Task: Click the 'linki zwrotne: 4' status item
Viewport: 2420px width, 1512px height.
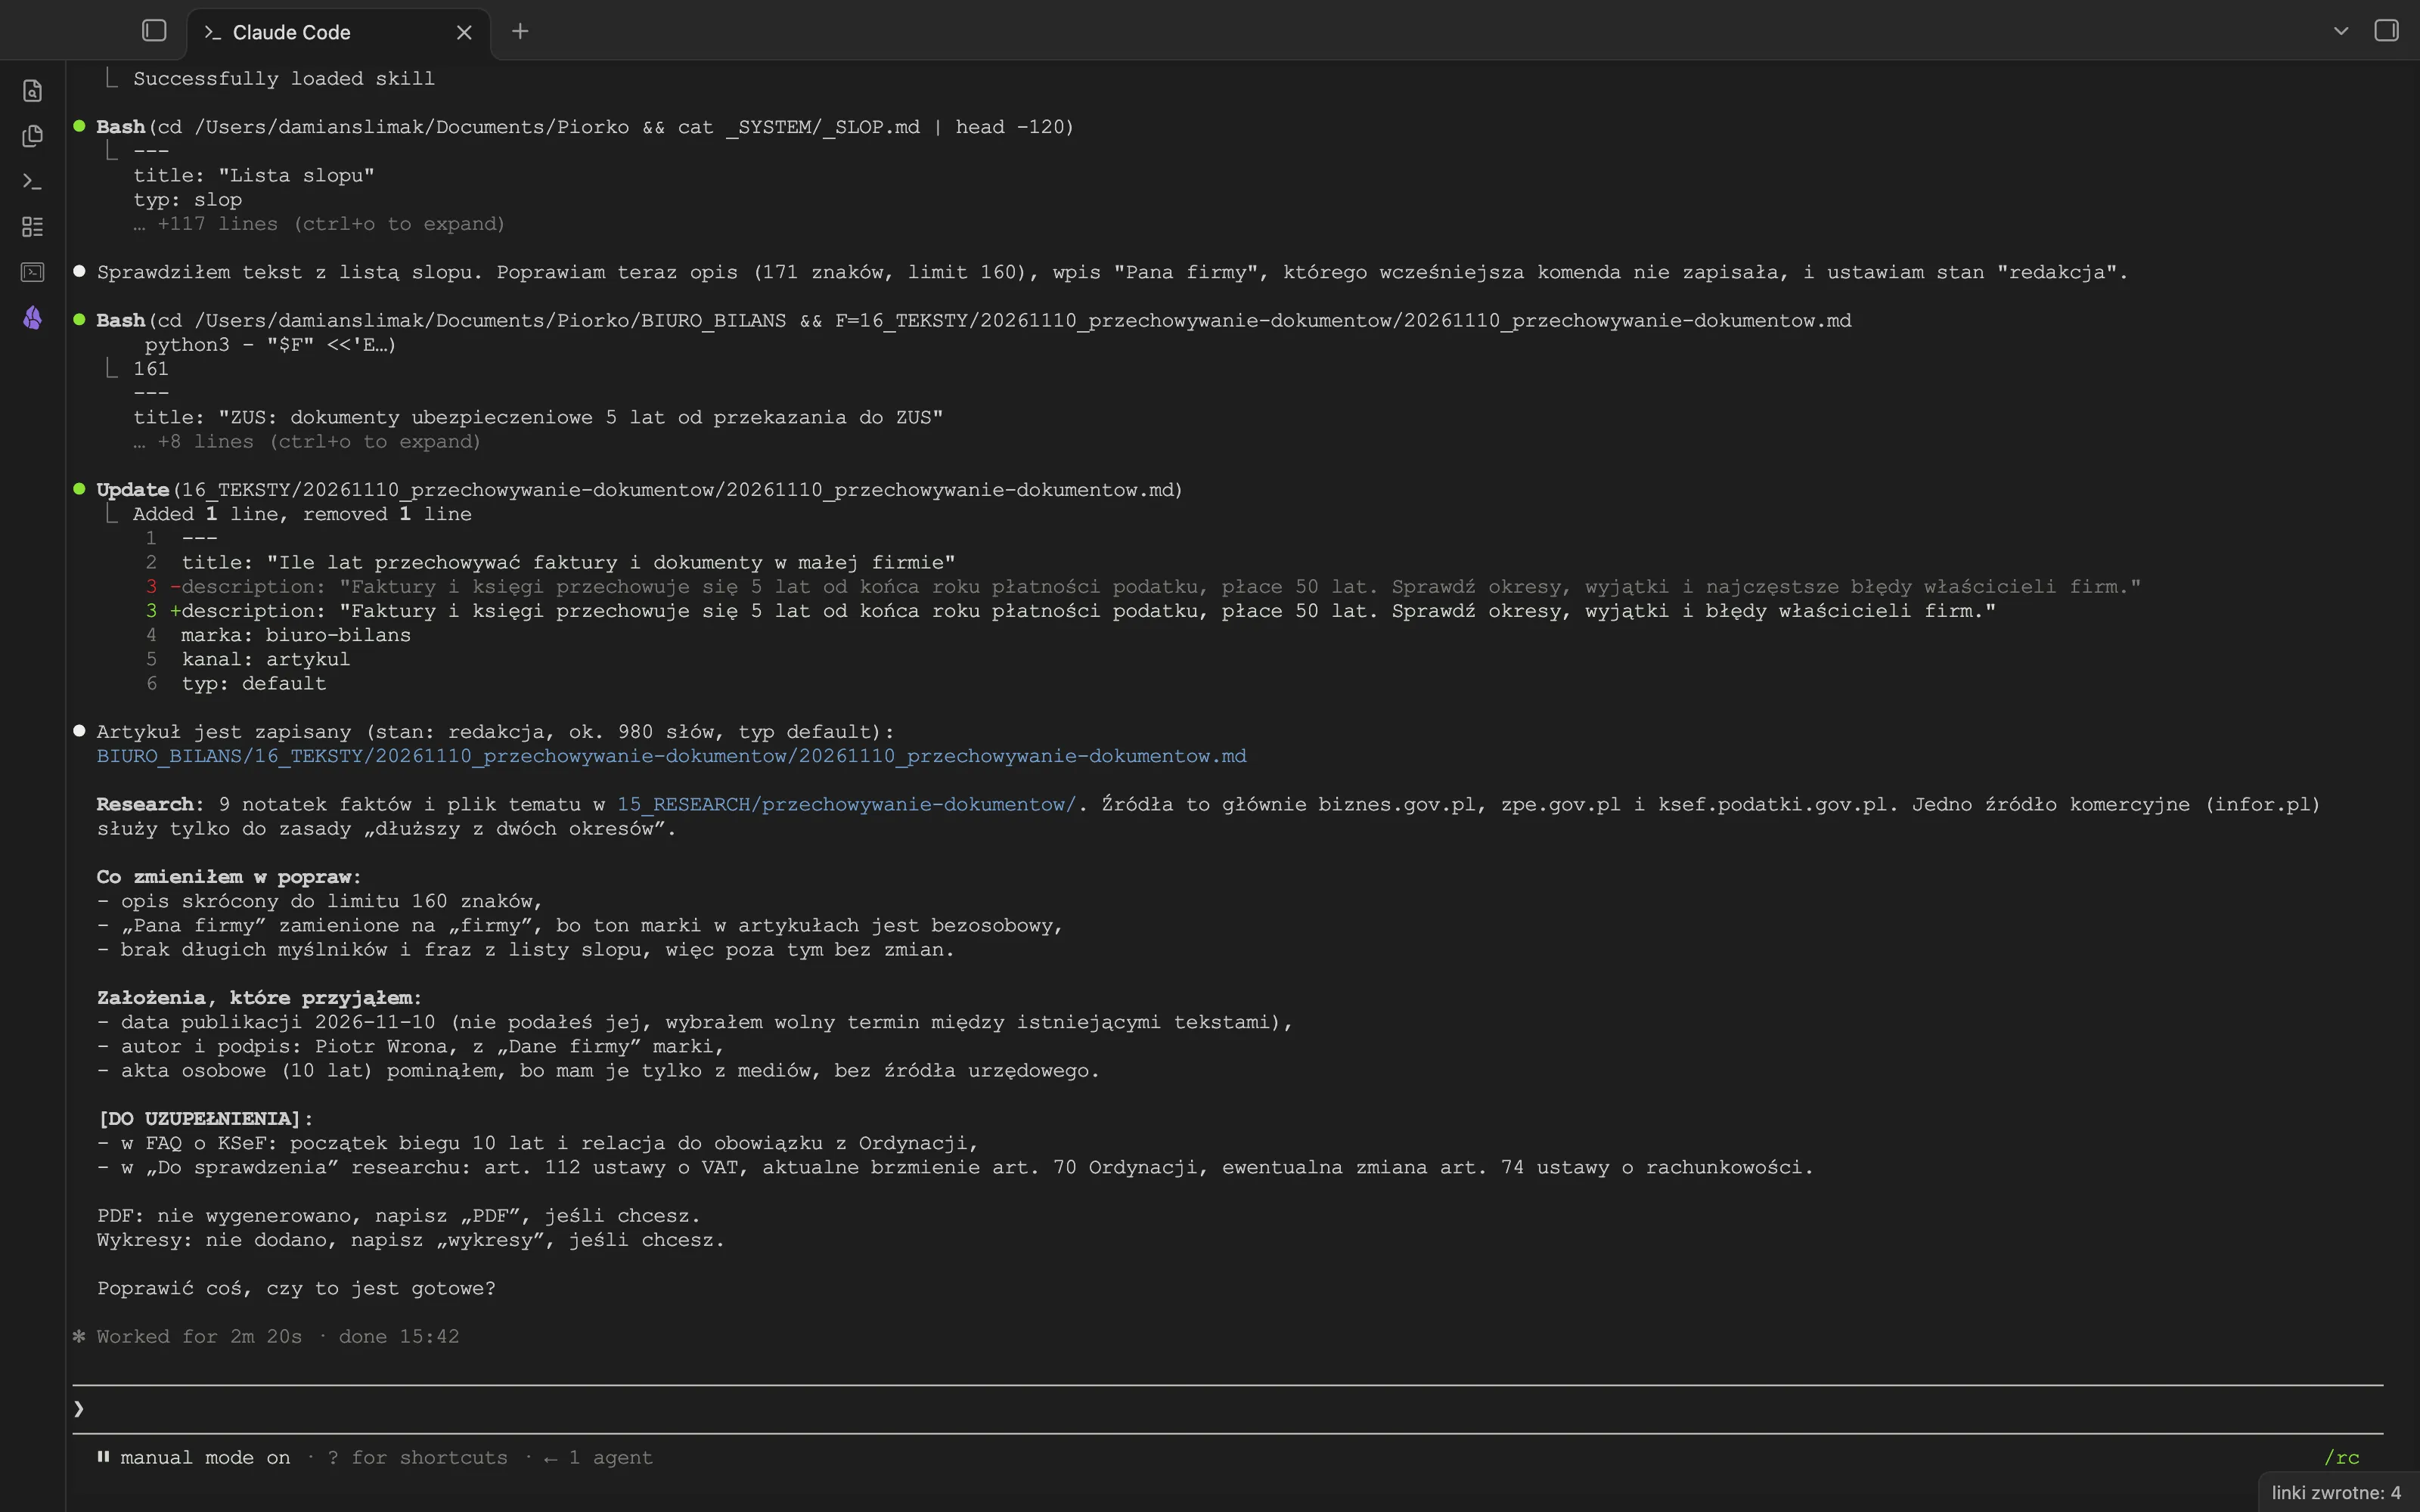Action: click(2336, 1492)
